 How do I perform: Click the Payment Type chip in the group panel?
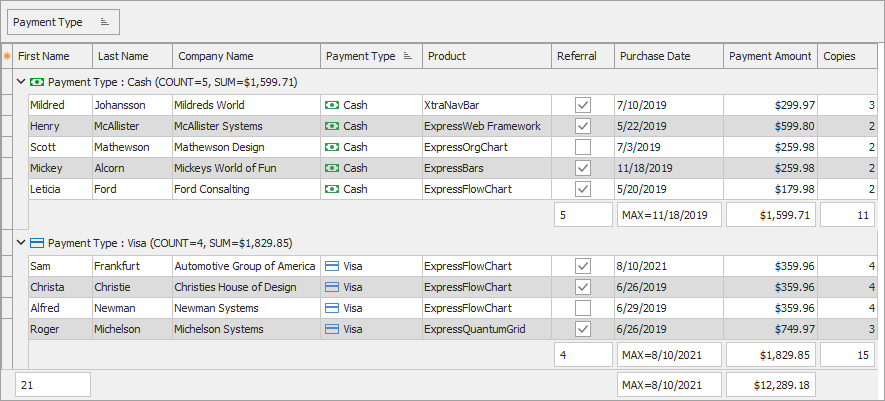tap(63, 21)
